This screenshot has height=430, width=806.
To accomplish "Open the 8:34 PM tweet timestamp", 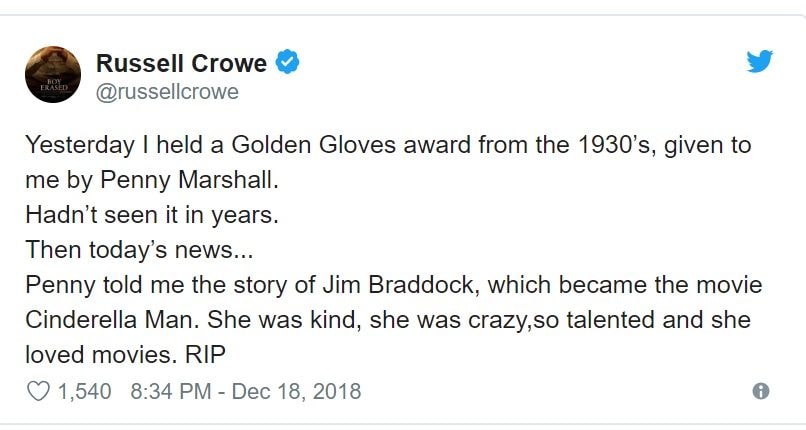I will click(170, 391).
